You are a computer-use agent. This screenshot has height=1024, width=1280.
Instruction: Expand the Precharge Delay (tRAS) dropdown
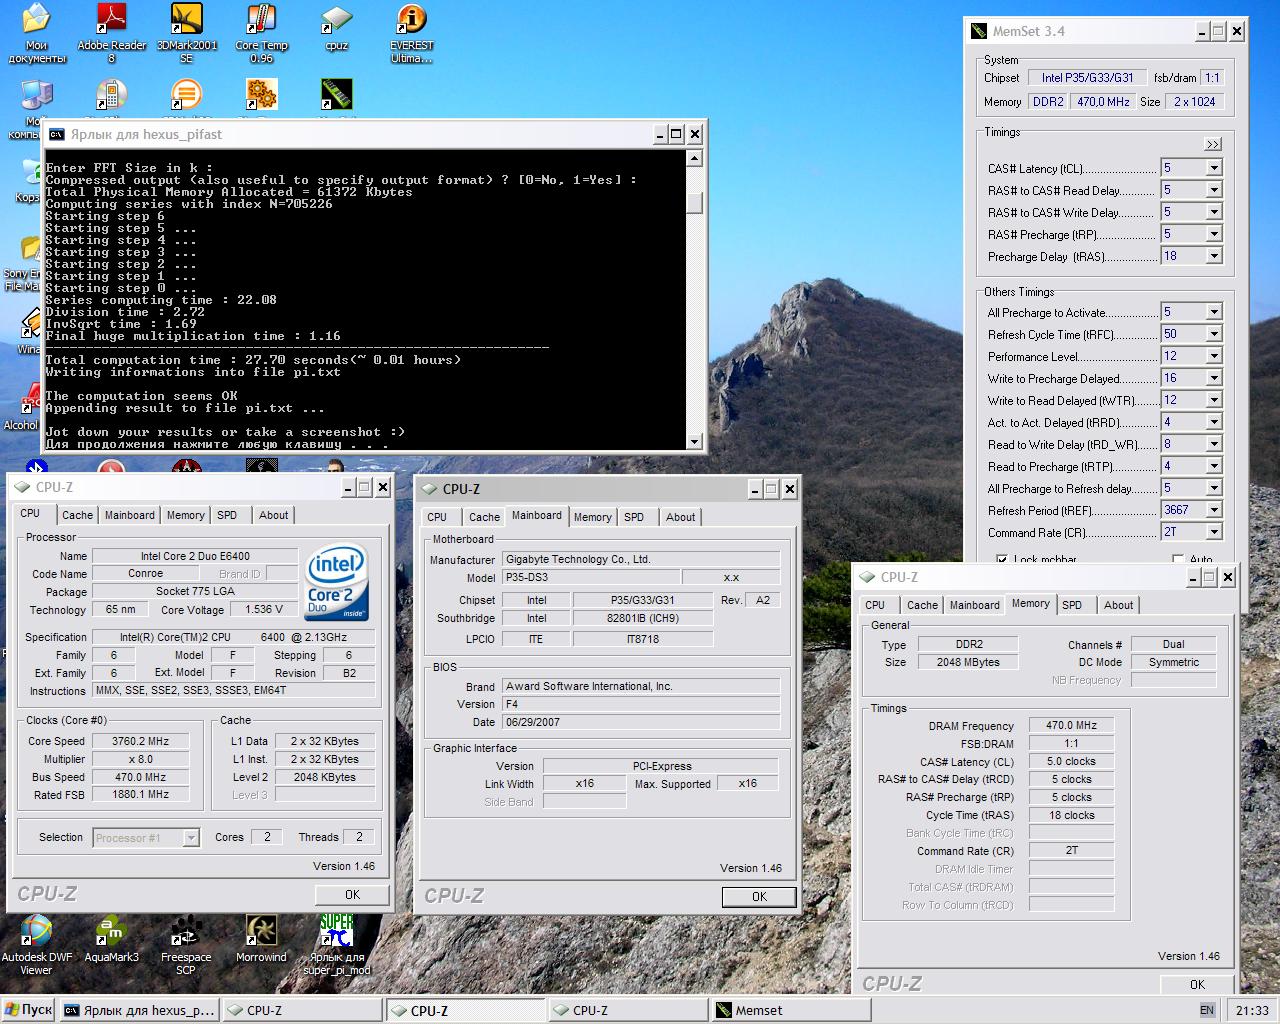[x=1213, y=256]
